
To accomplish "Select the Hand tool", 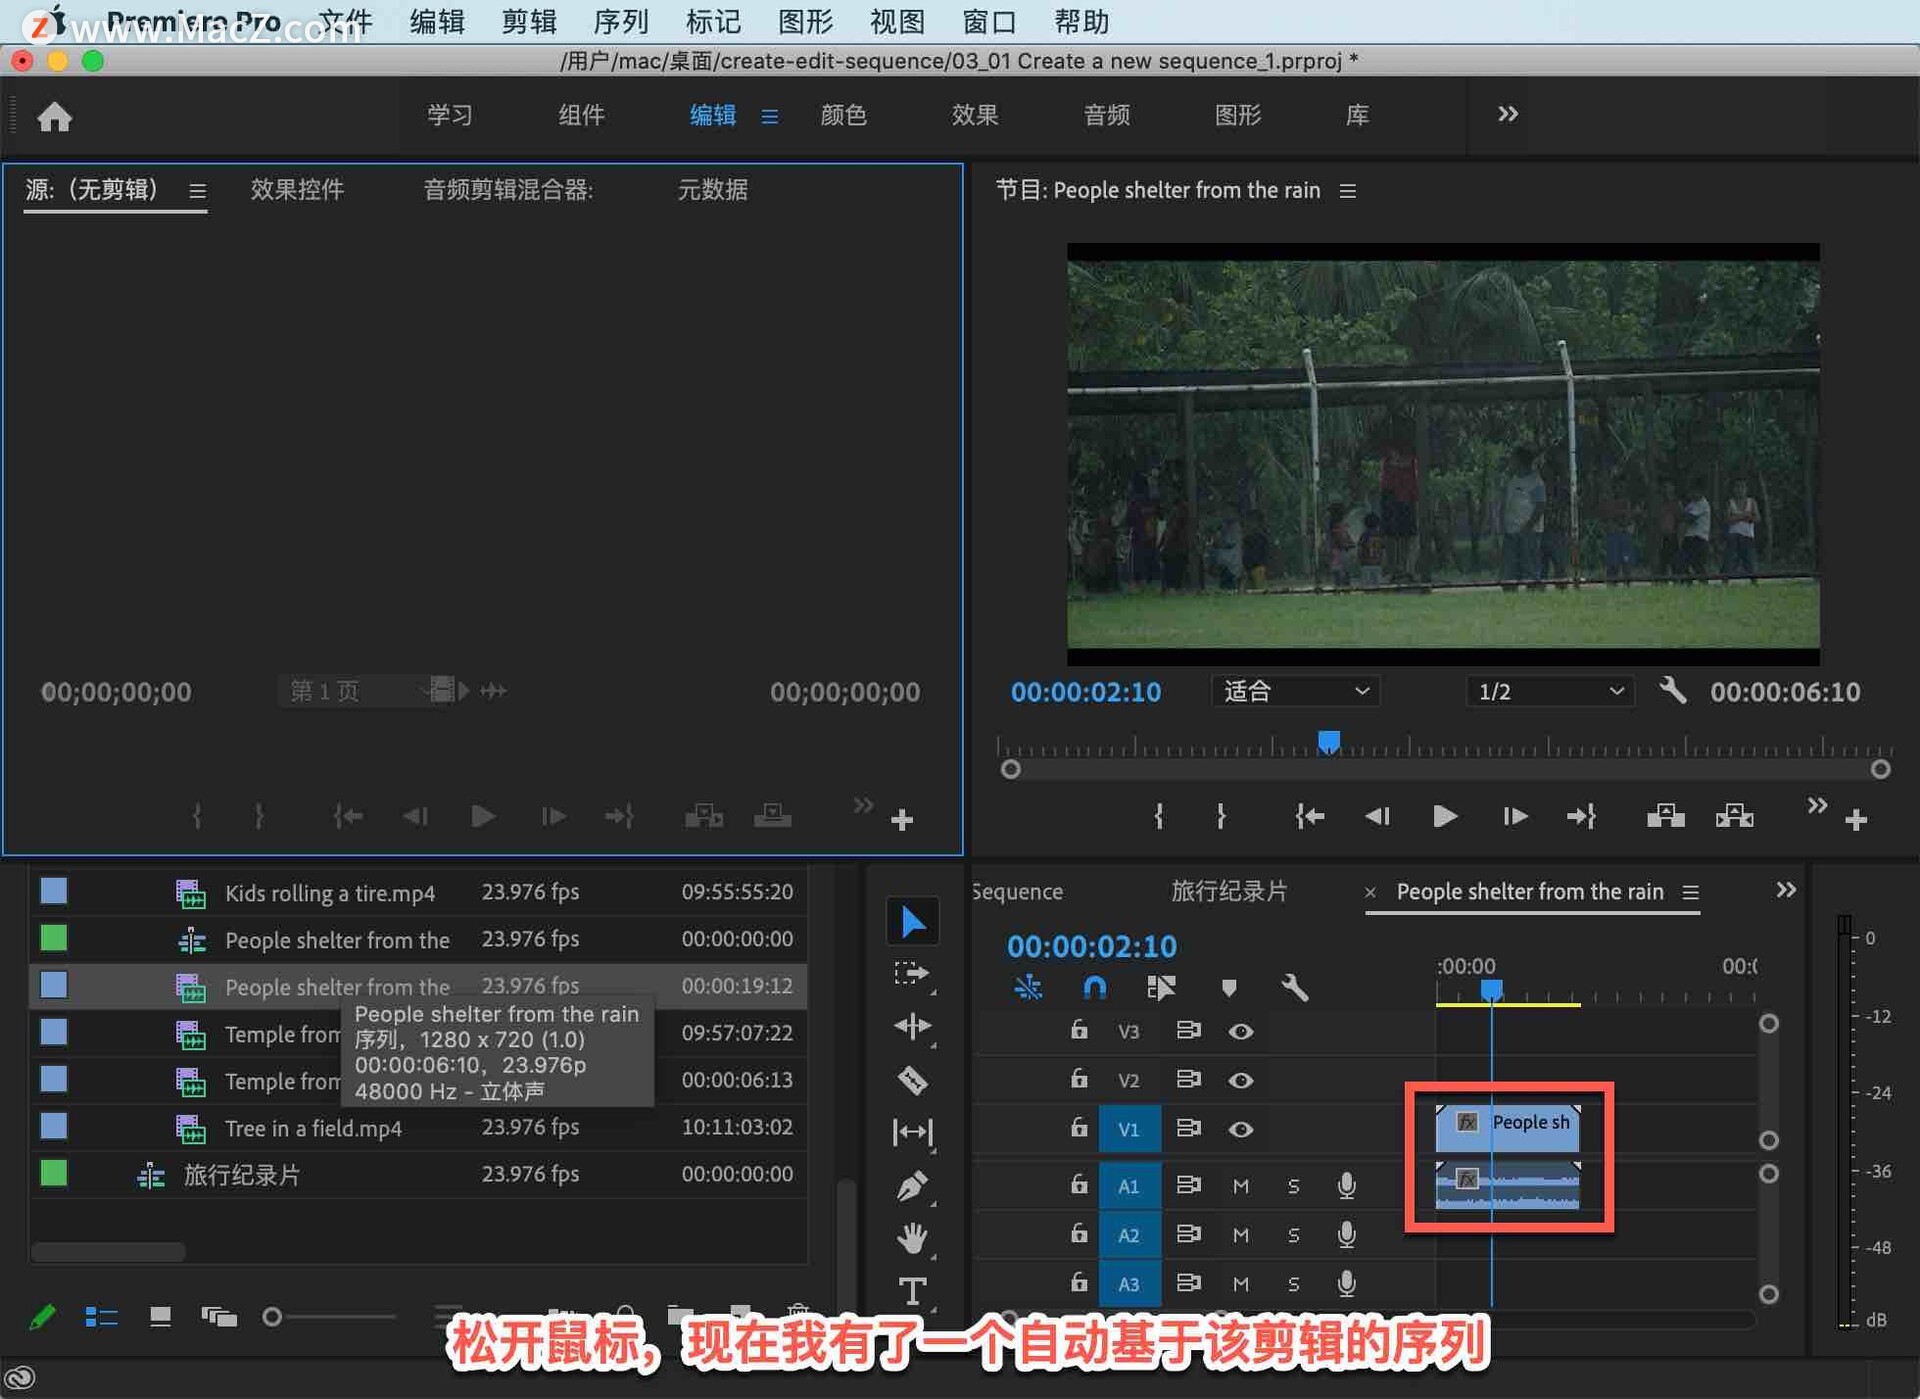I will [x=912, y=1238].
